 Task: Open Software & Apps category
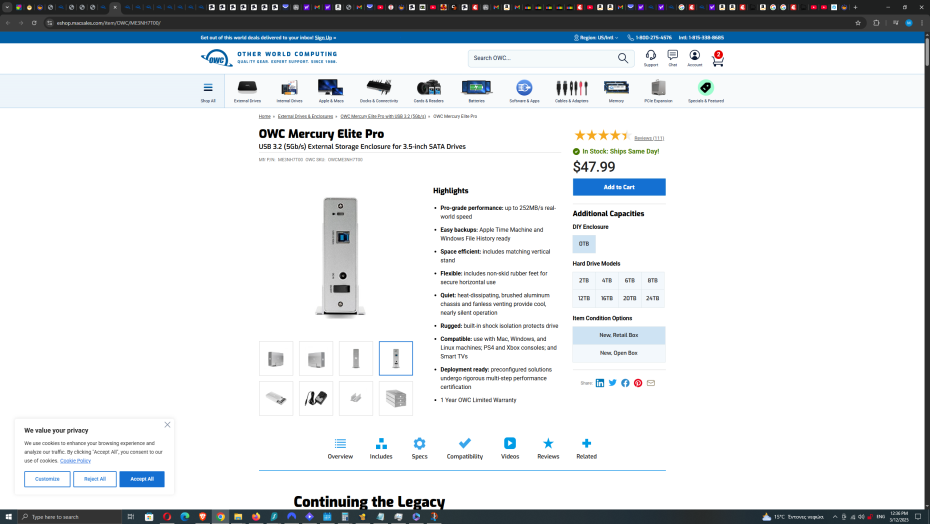tap(524, 91)
